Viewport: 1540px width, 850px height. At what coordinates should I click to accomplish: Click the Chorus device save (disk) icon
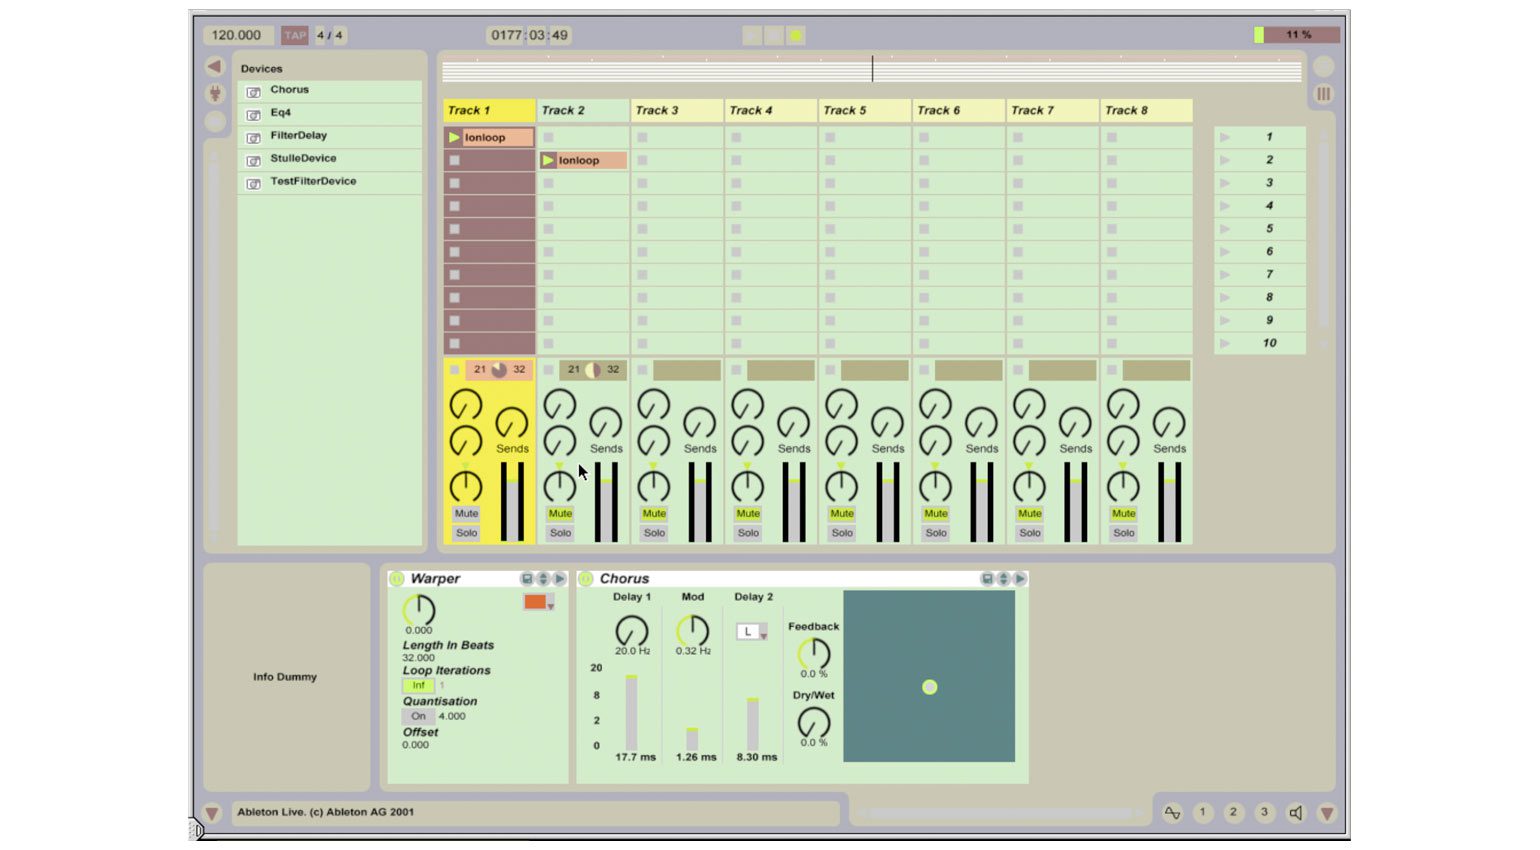click(987, 579)
